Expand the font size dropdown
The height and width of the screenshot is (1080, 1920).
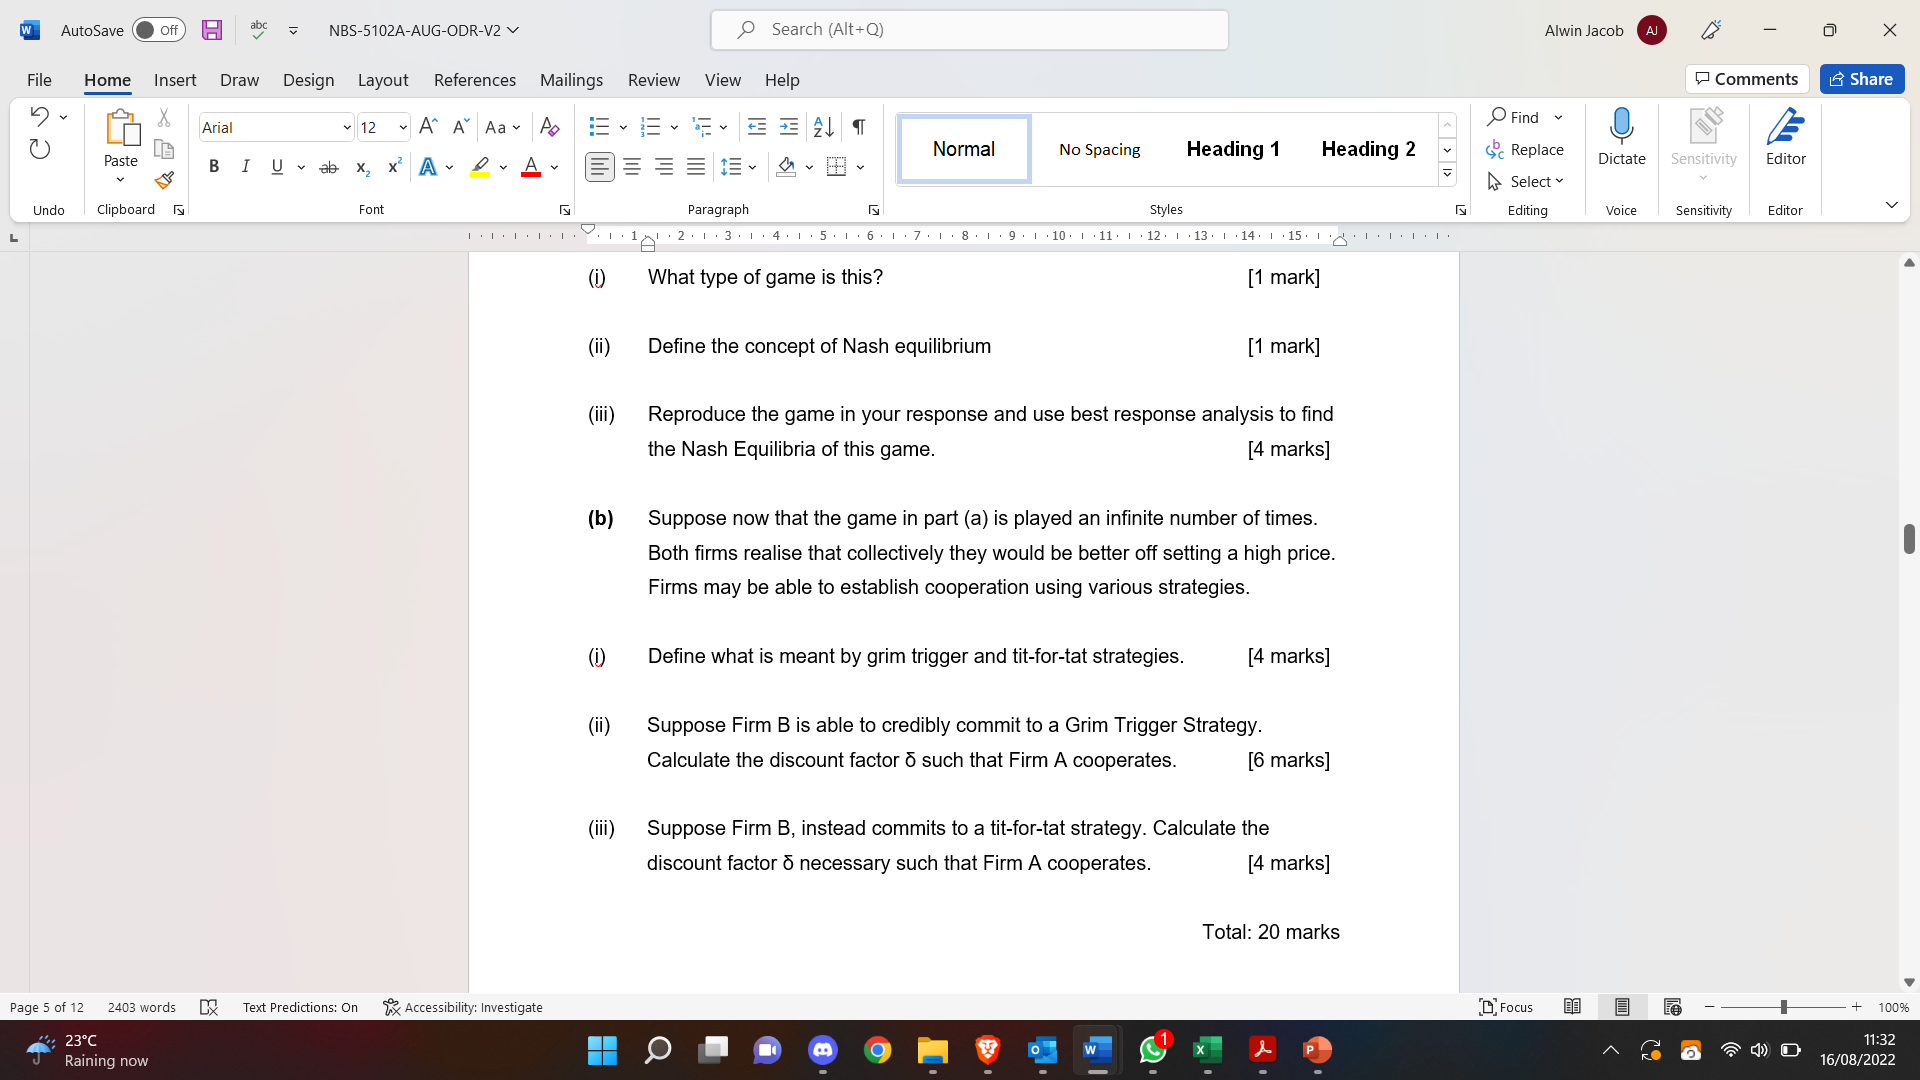(x=401, y=127)
